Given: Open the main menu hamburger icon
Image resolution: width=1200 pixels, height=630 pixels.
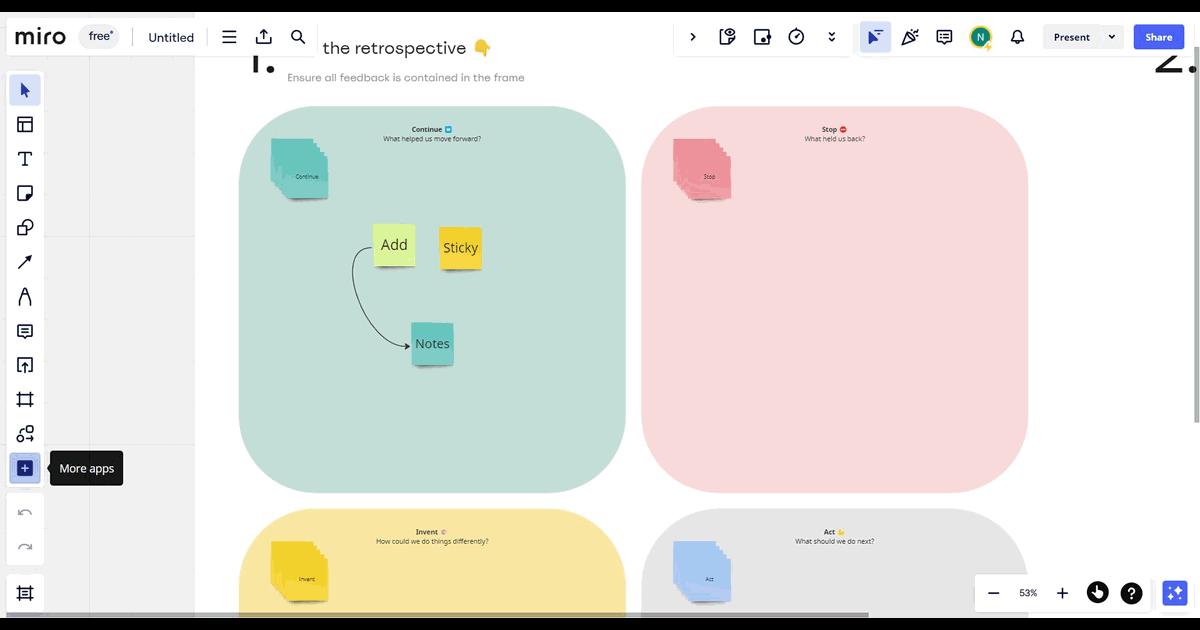Looking at the screenshot, I should (x=229, y=37).
